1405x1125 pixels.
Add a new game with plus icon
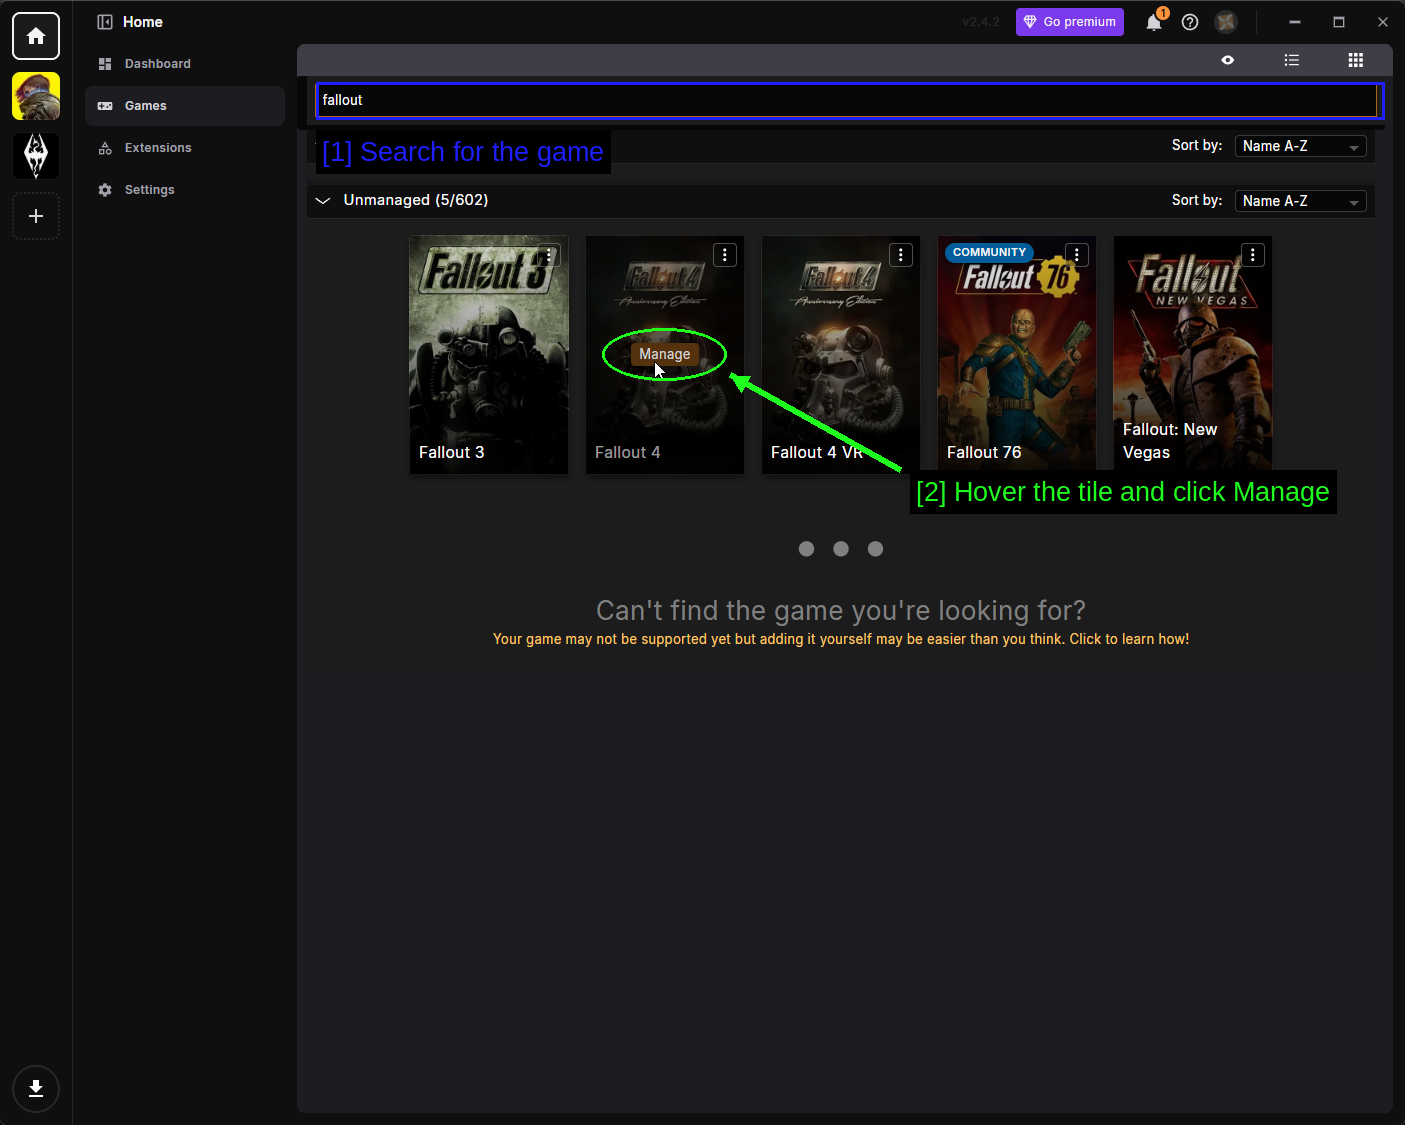tap(36, 216)
